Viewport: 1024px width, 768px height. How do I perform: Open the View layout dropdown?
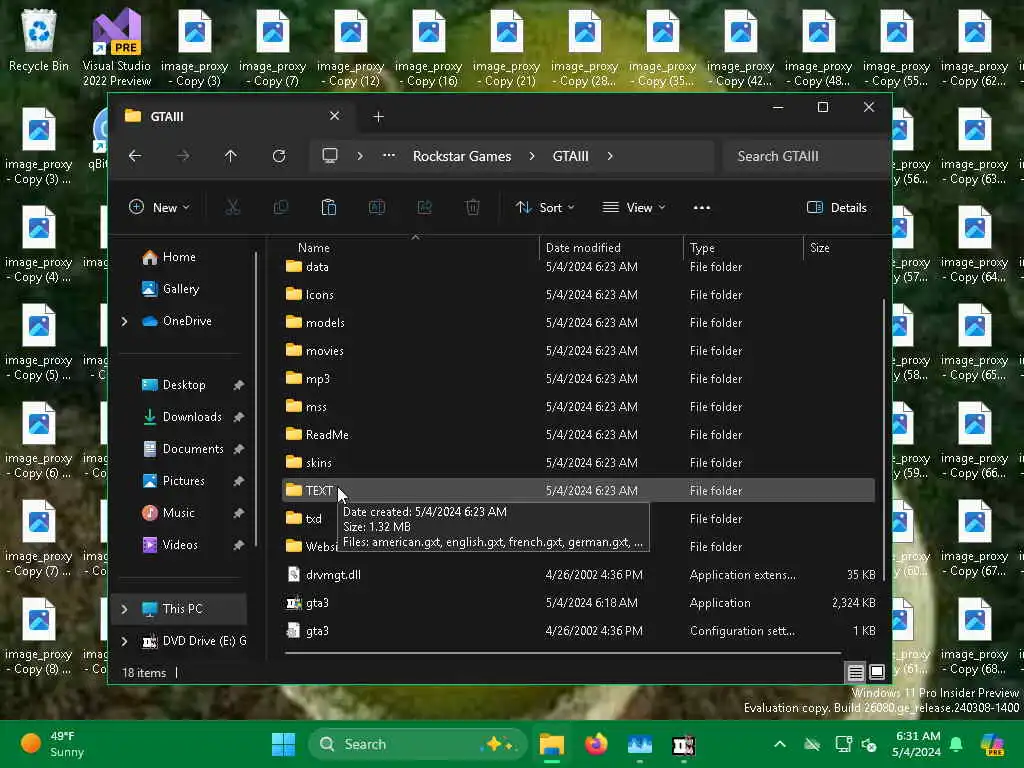633,208
